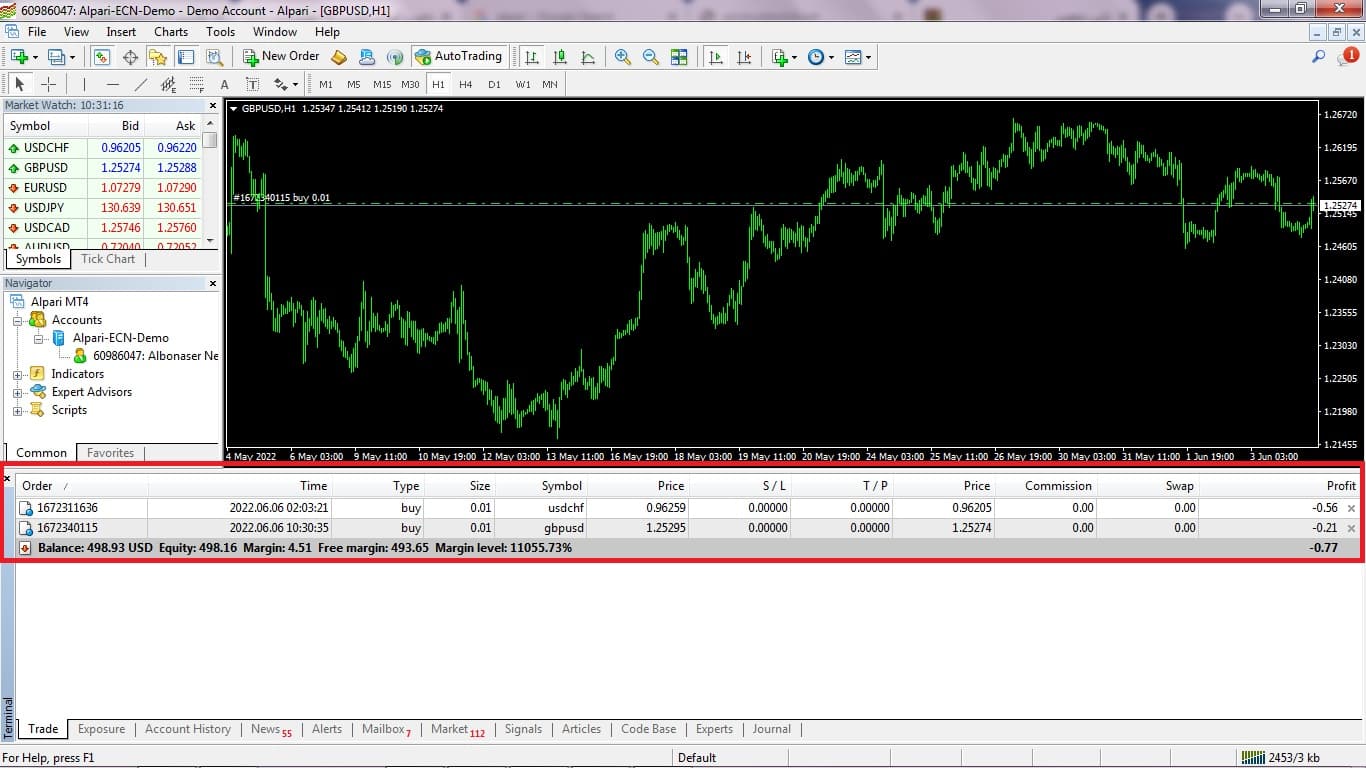
Task: Switch timeframe to D1
Action: click(x=494, y=84)
